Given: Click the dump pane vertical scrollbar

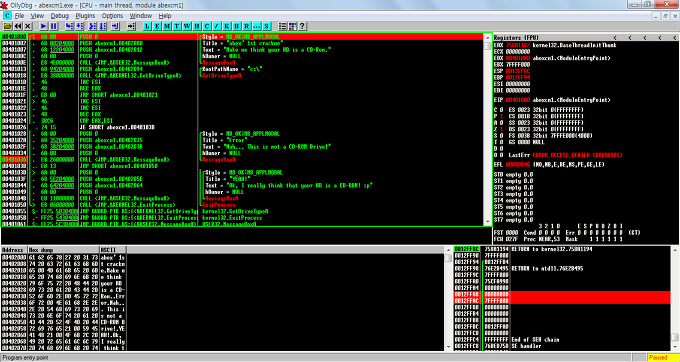Looking at the screenshot, I should tap(448, 299).
